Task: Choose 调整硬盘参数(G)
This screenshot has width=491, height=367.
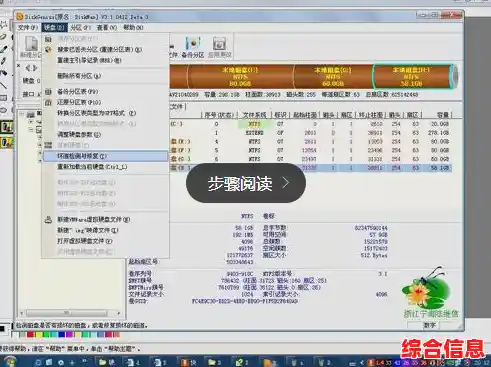Action: [x=105, y=135]
